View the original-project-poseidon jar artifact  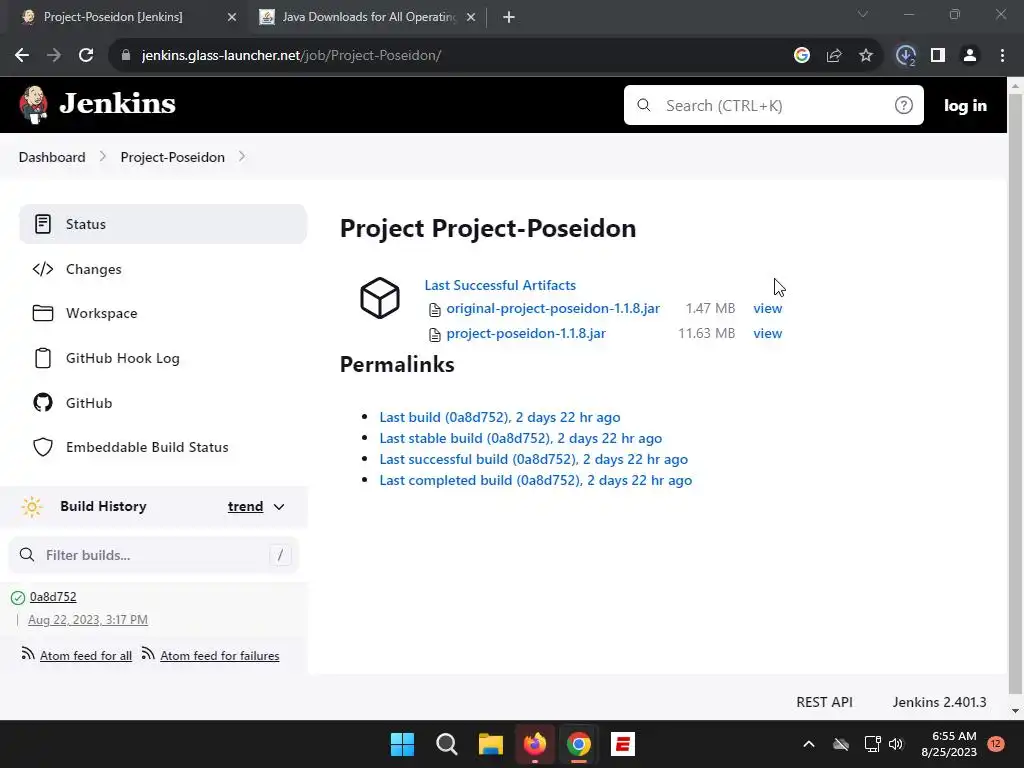767,308
